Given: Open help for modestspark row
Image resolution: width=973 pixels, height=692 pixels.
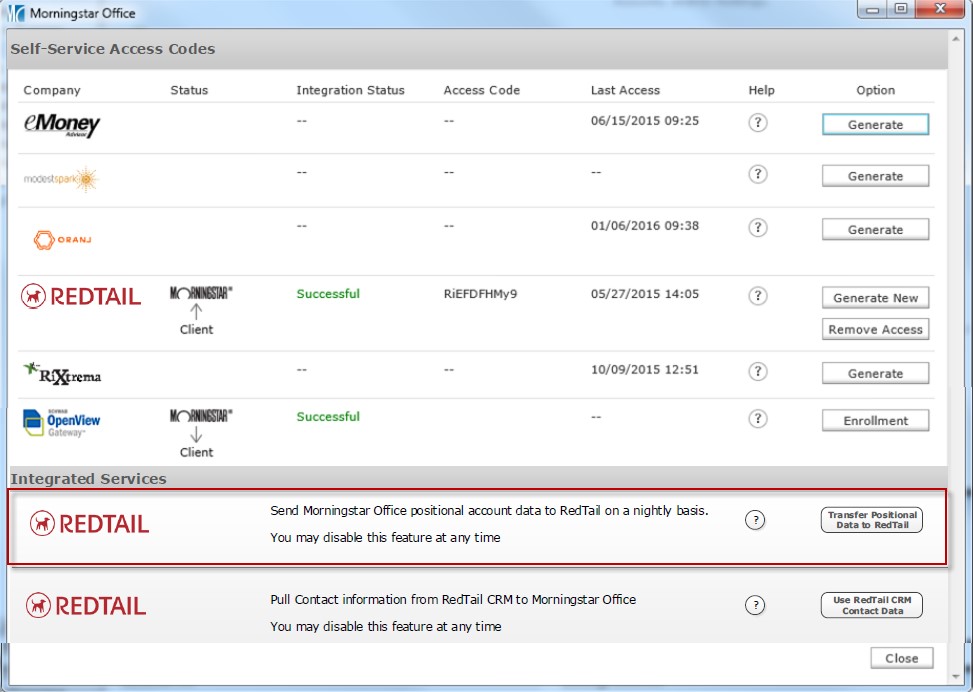Looking at the screenshot, I should point(758,174).
